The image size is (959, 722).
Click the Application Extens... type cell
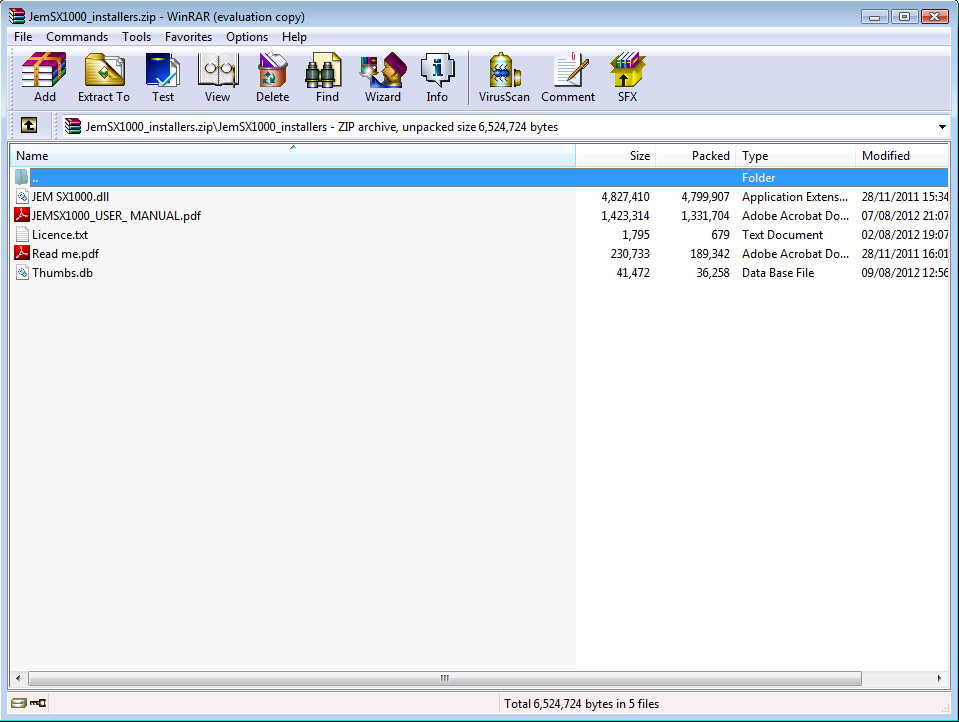tap(795, 197)
